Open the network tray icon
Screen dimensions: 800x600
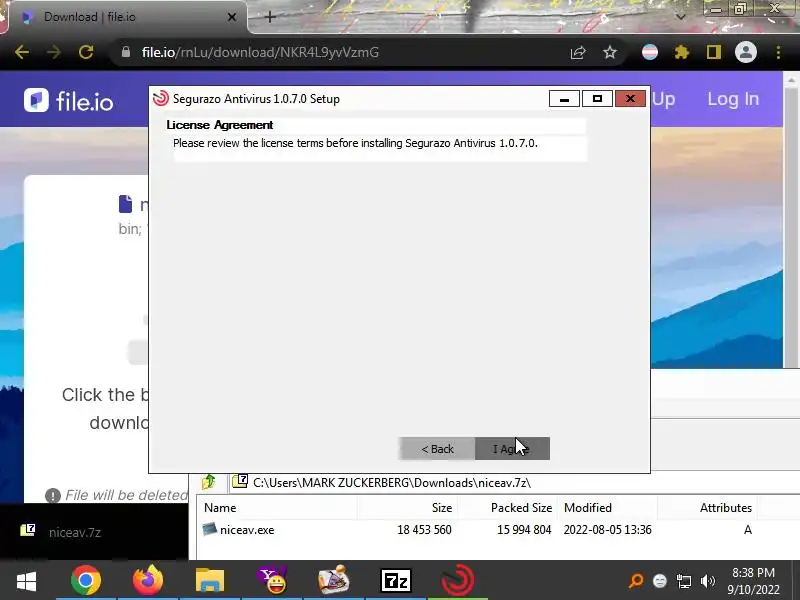pos(684,581)
